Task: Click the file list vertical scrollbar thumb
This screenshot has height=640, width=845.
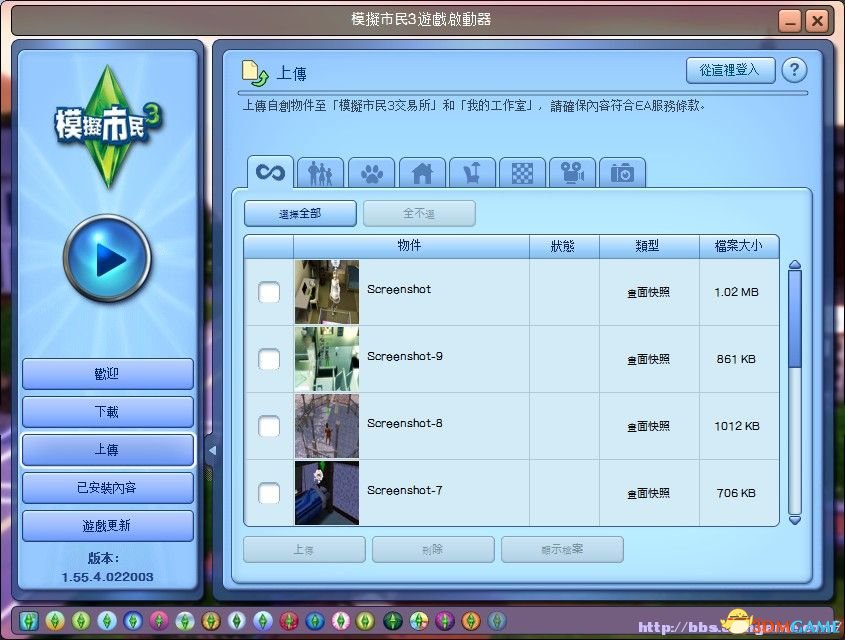Action: click(795, 319)
